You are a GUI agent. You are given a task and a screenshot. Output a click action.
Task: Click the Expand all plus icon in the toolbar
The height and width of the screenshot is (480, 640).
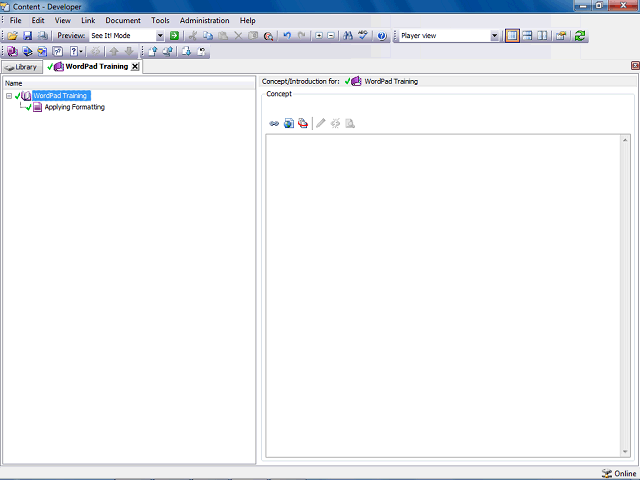point(319,36)
